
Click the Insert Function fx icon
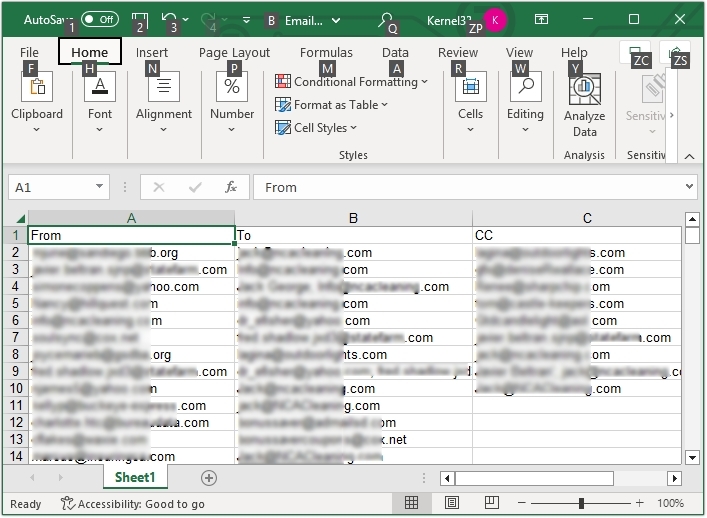click(231, 187)
